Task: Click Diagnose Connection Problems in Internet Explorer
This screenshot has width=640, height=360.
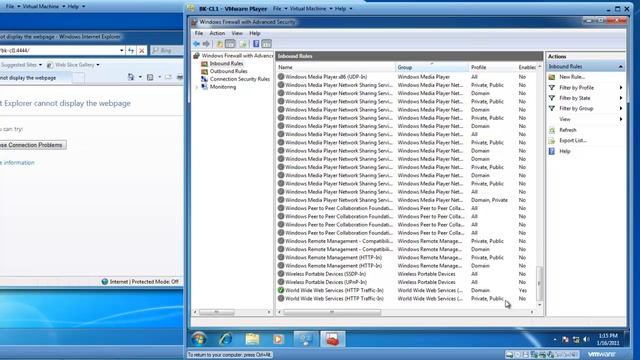Action: [33, 145]
